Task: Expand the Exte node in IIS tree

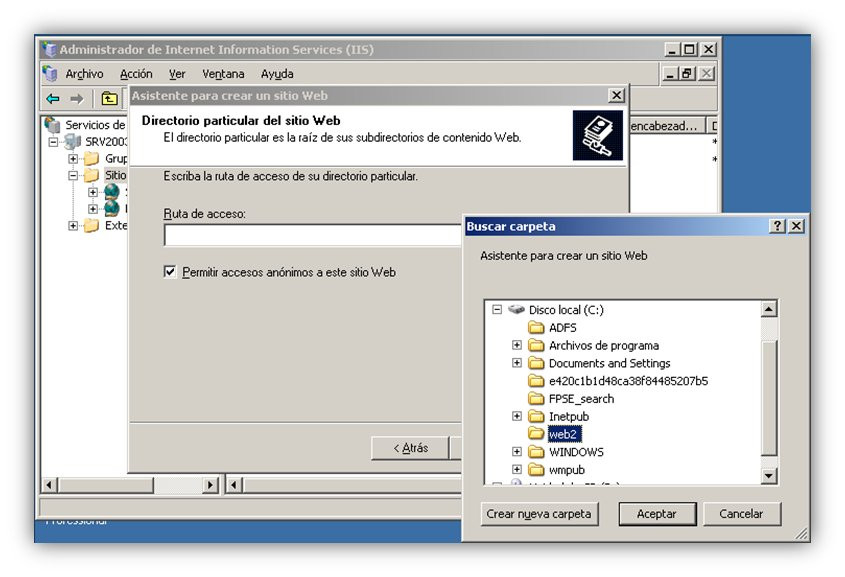Action: [73, 226]
